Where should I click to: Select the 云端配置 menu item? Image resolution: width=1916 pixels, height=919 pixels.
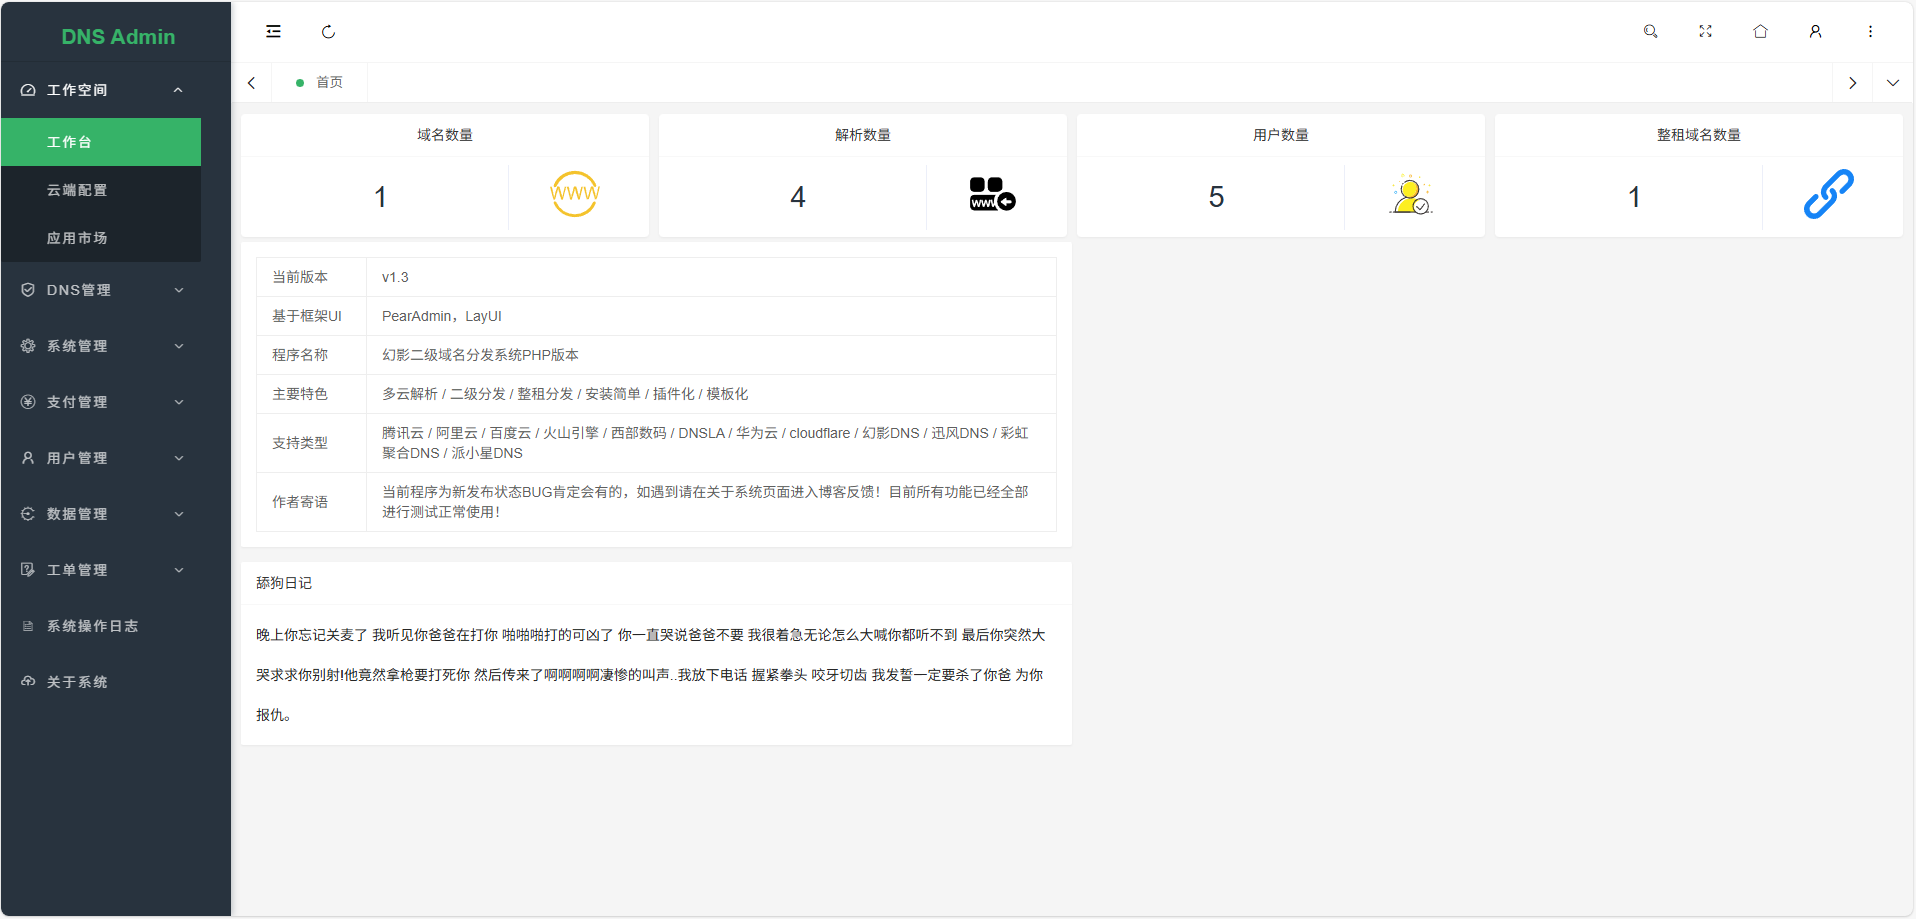coord(77,190)
